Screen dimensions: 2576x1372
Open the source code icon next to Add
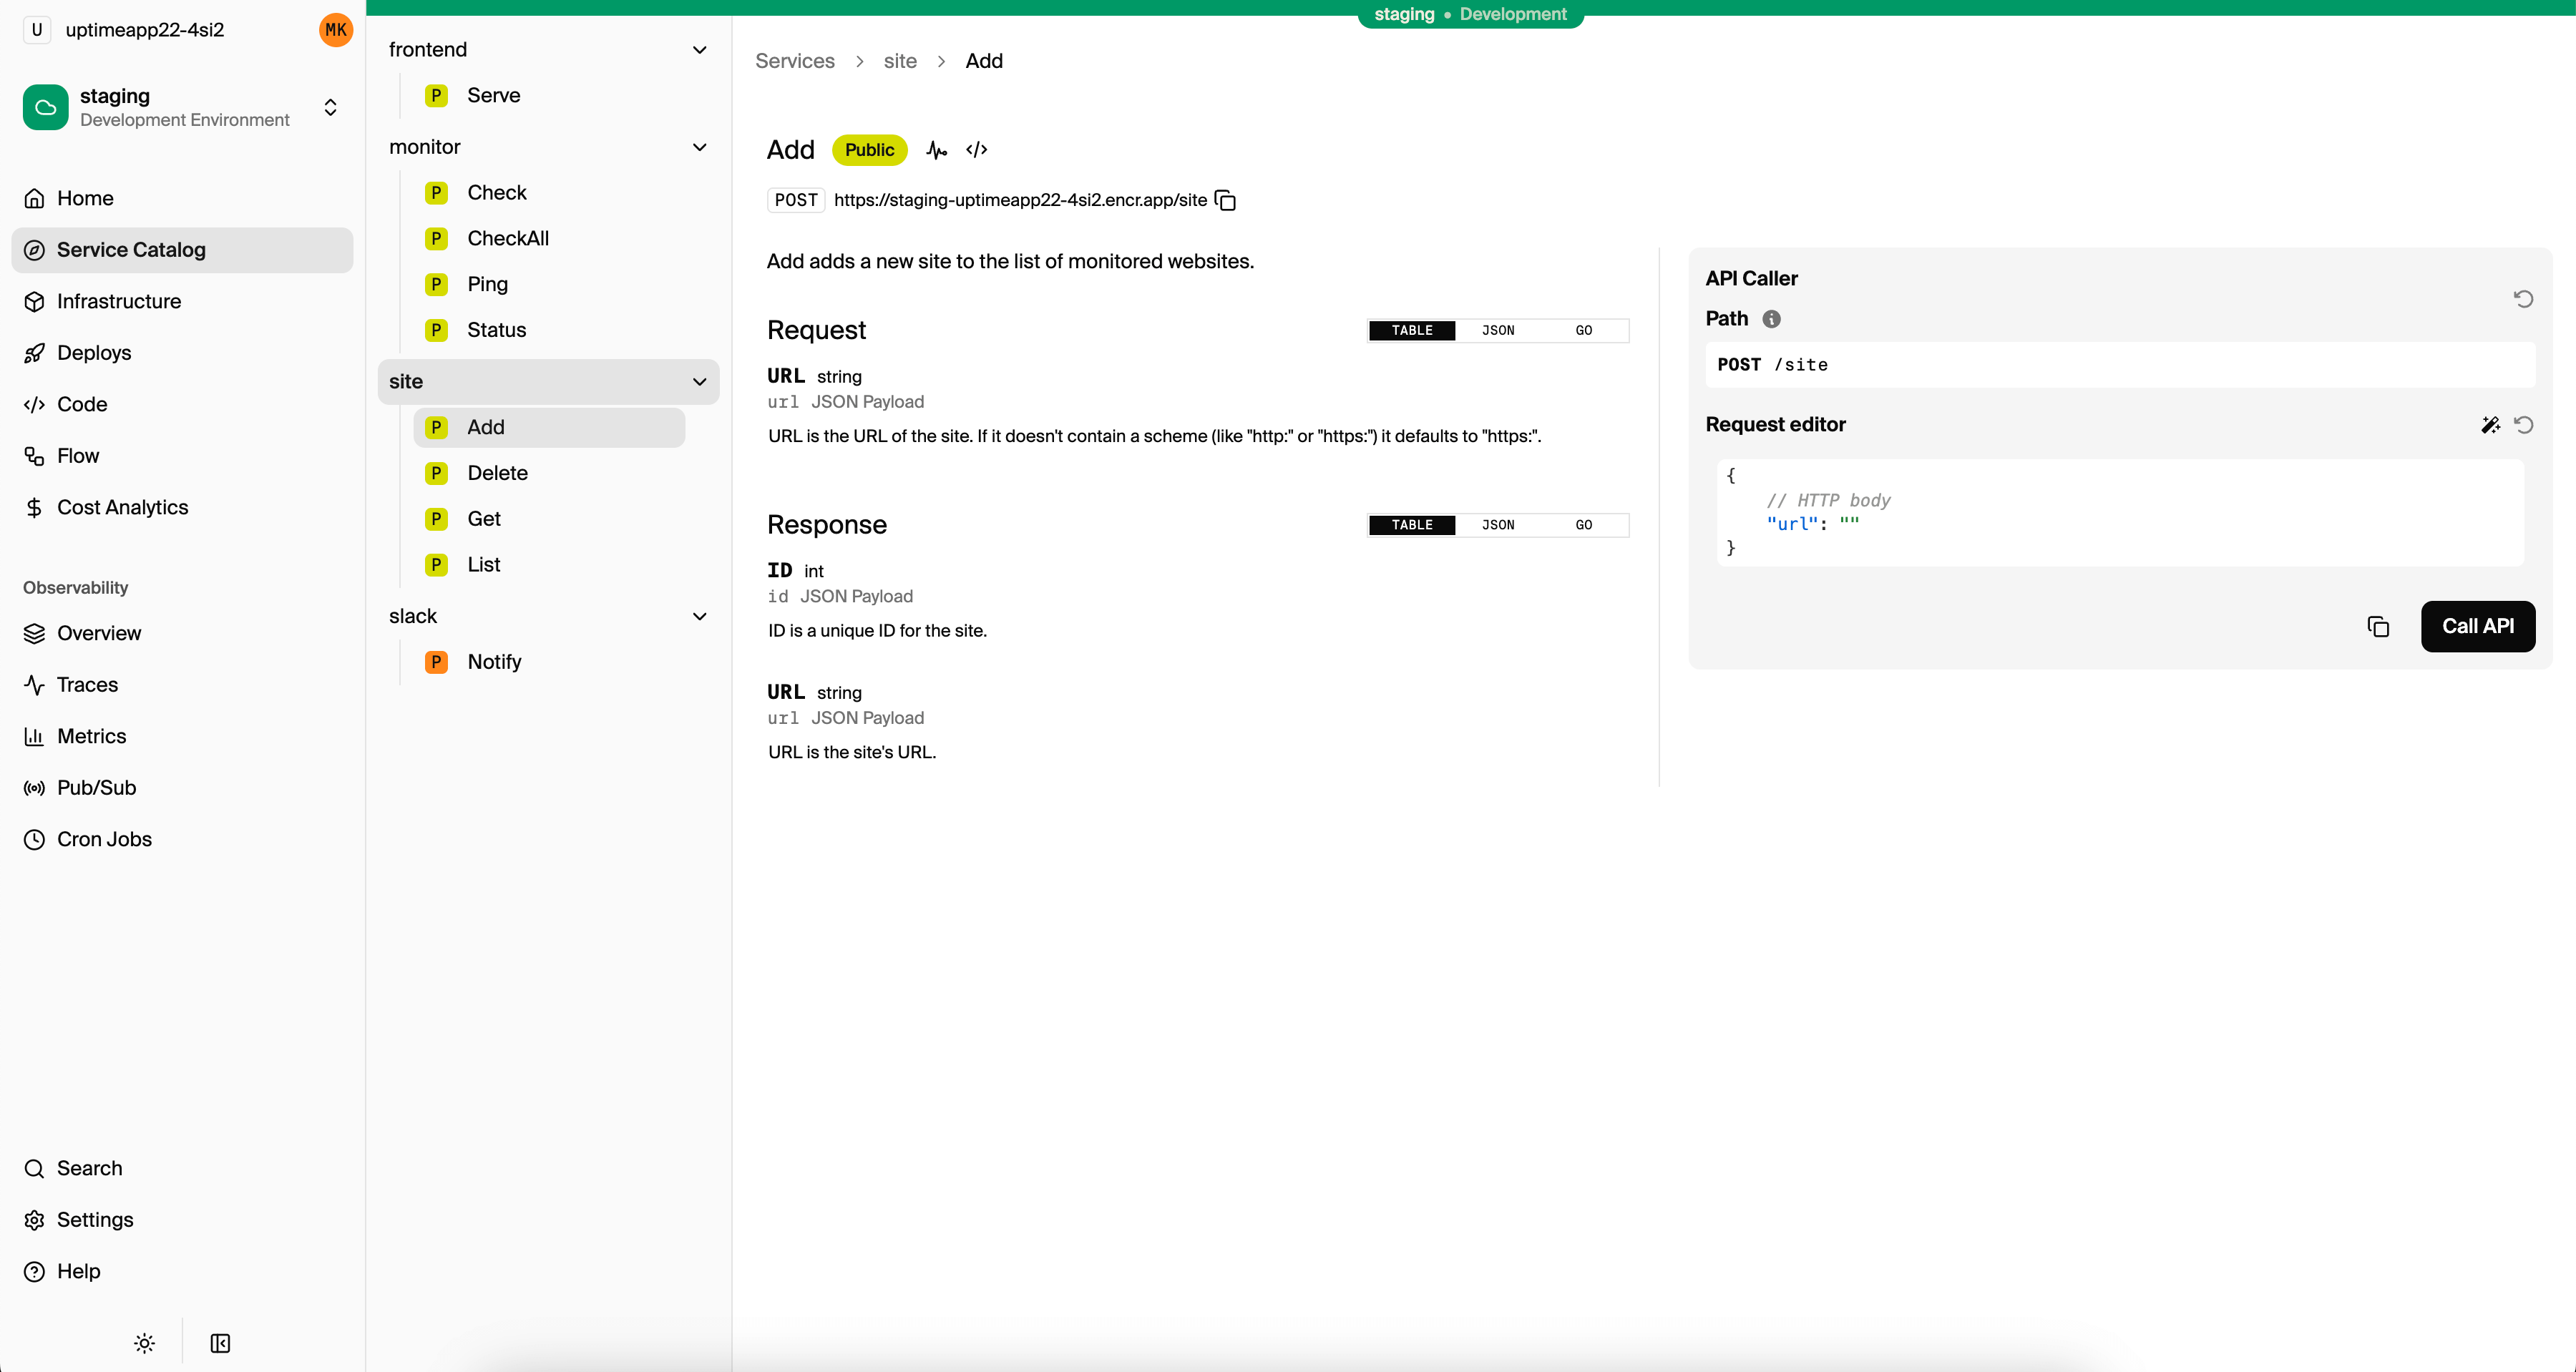point(977,150)
